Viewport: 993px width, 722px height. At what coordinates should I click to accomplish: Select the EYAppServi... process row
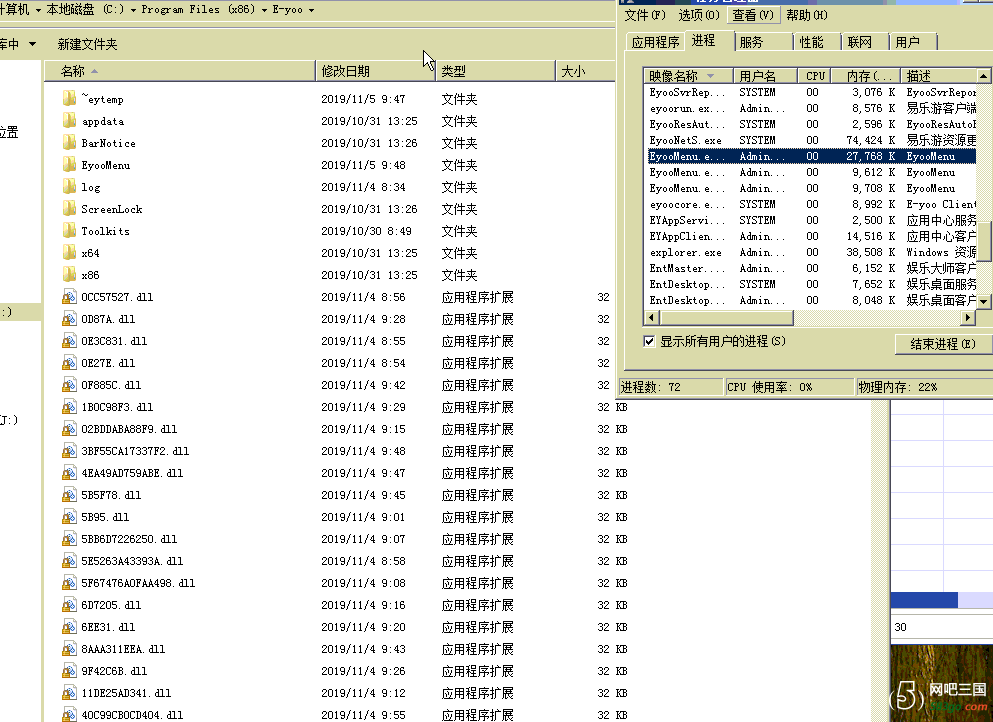812,220
